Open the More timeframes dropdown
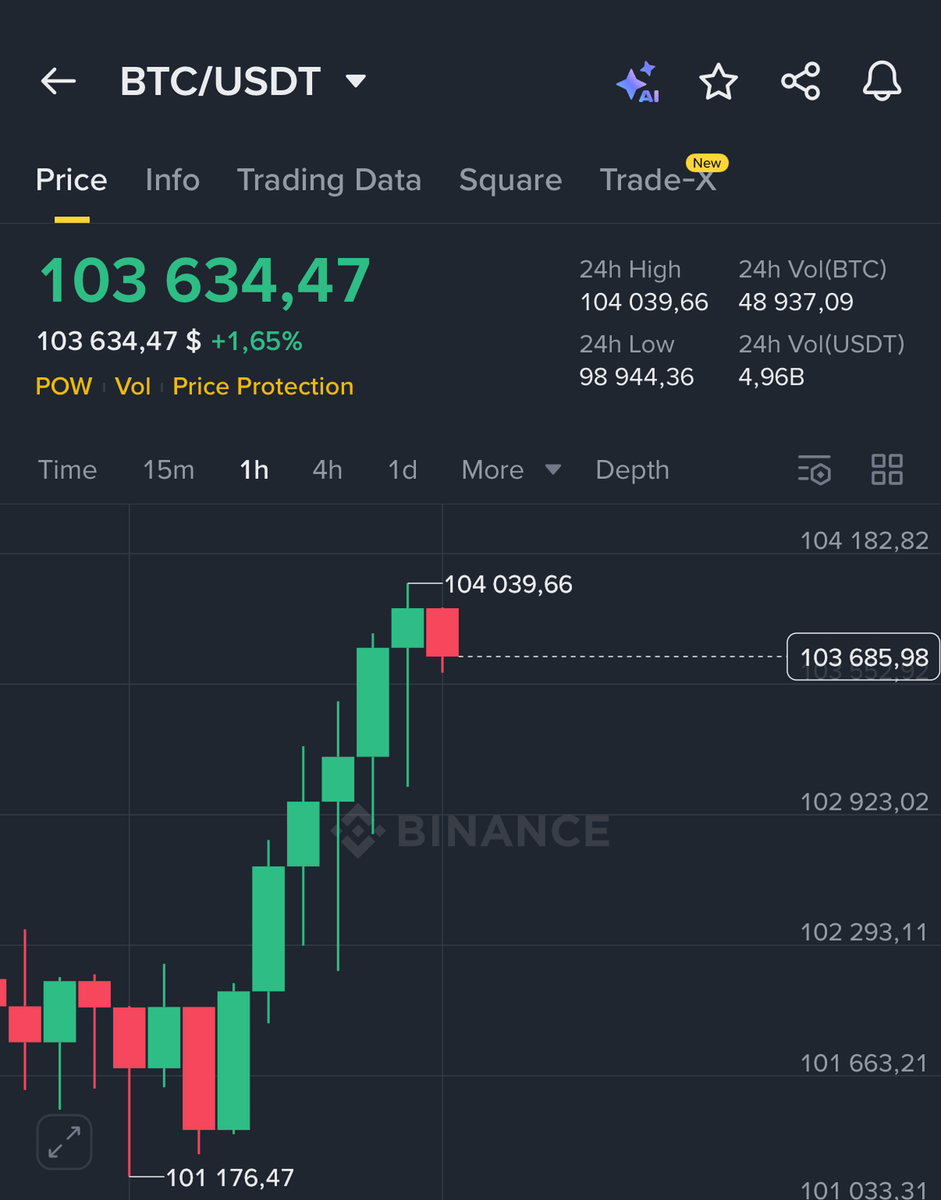 pos(511,470)
